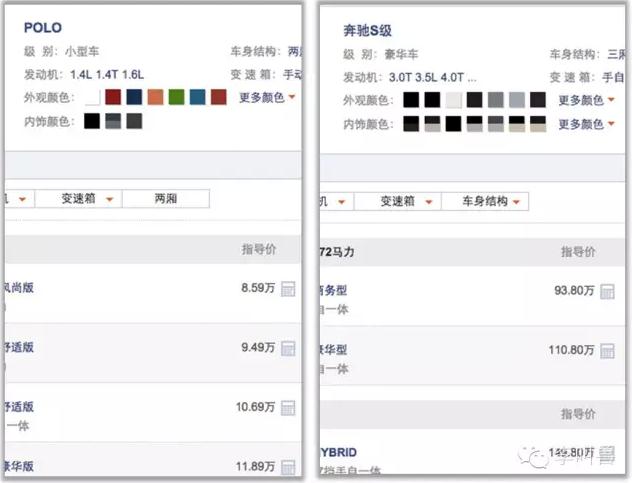This screenshot has height=483, width=632.
Task: Open POLO 变速箱 filter dropdown
Action: pyautogui.click(x=79, y=199)
